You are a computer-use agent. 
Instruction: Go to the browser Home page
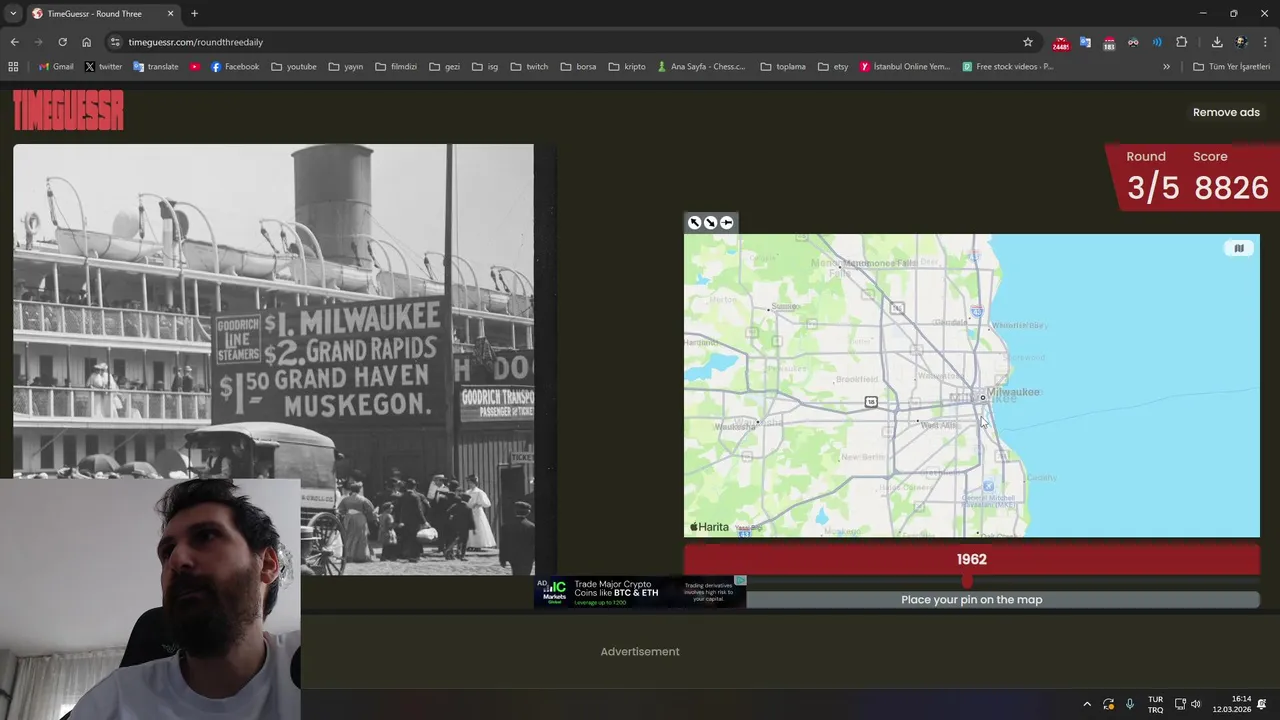pos(86,42)
